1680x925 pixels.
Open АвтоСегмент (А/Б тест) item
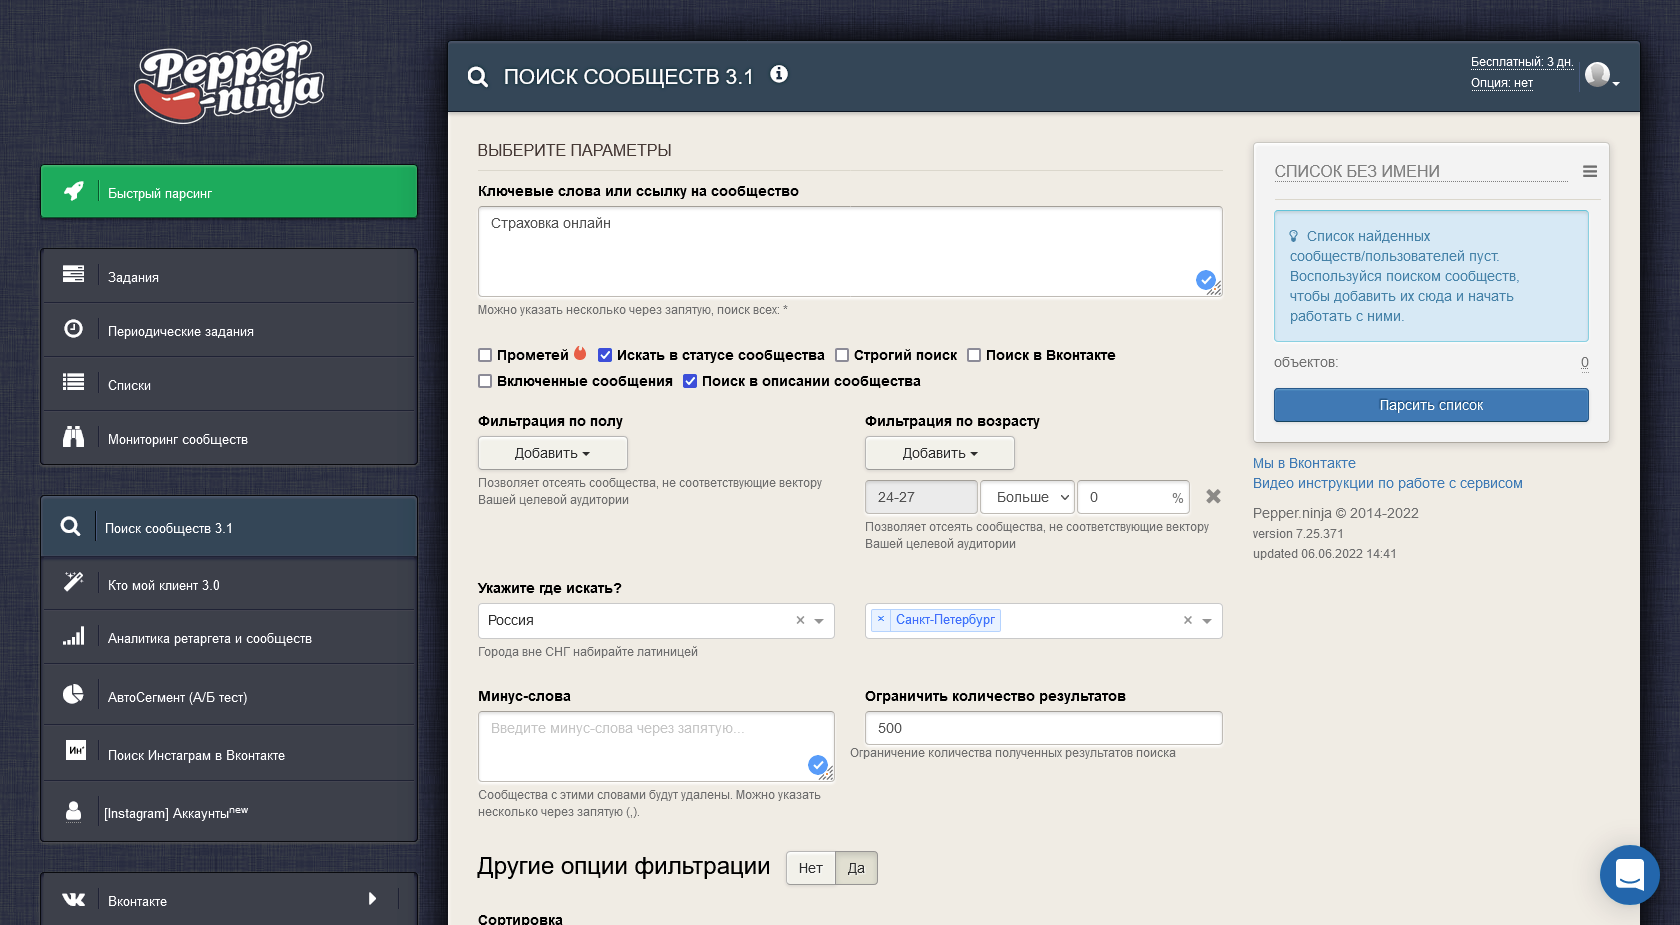[x=229, y=695]
